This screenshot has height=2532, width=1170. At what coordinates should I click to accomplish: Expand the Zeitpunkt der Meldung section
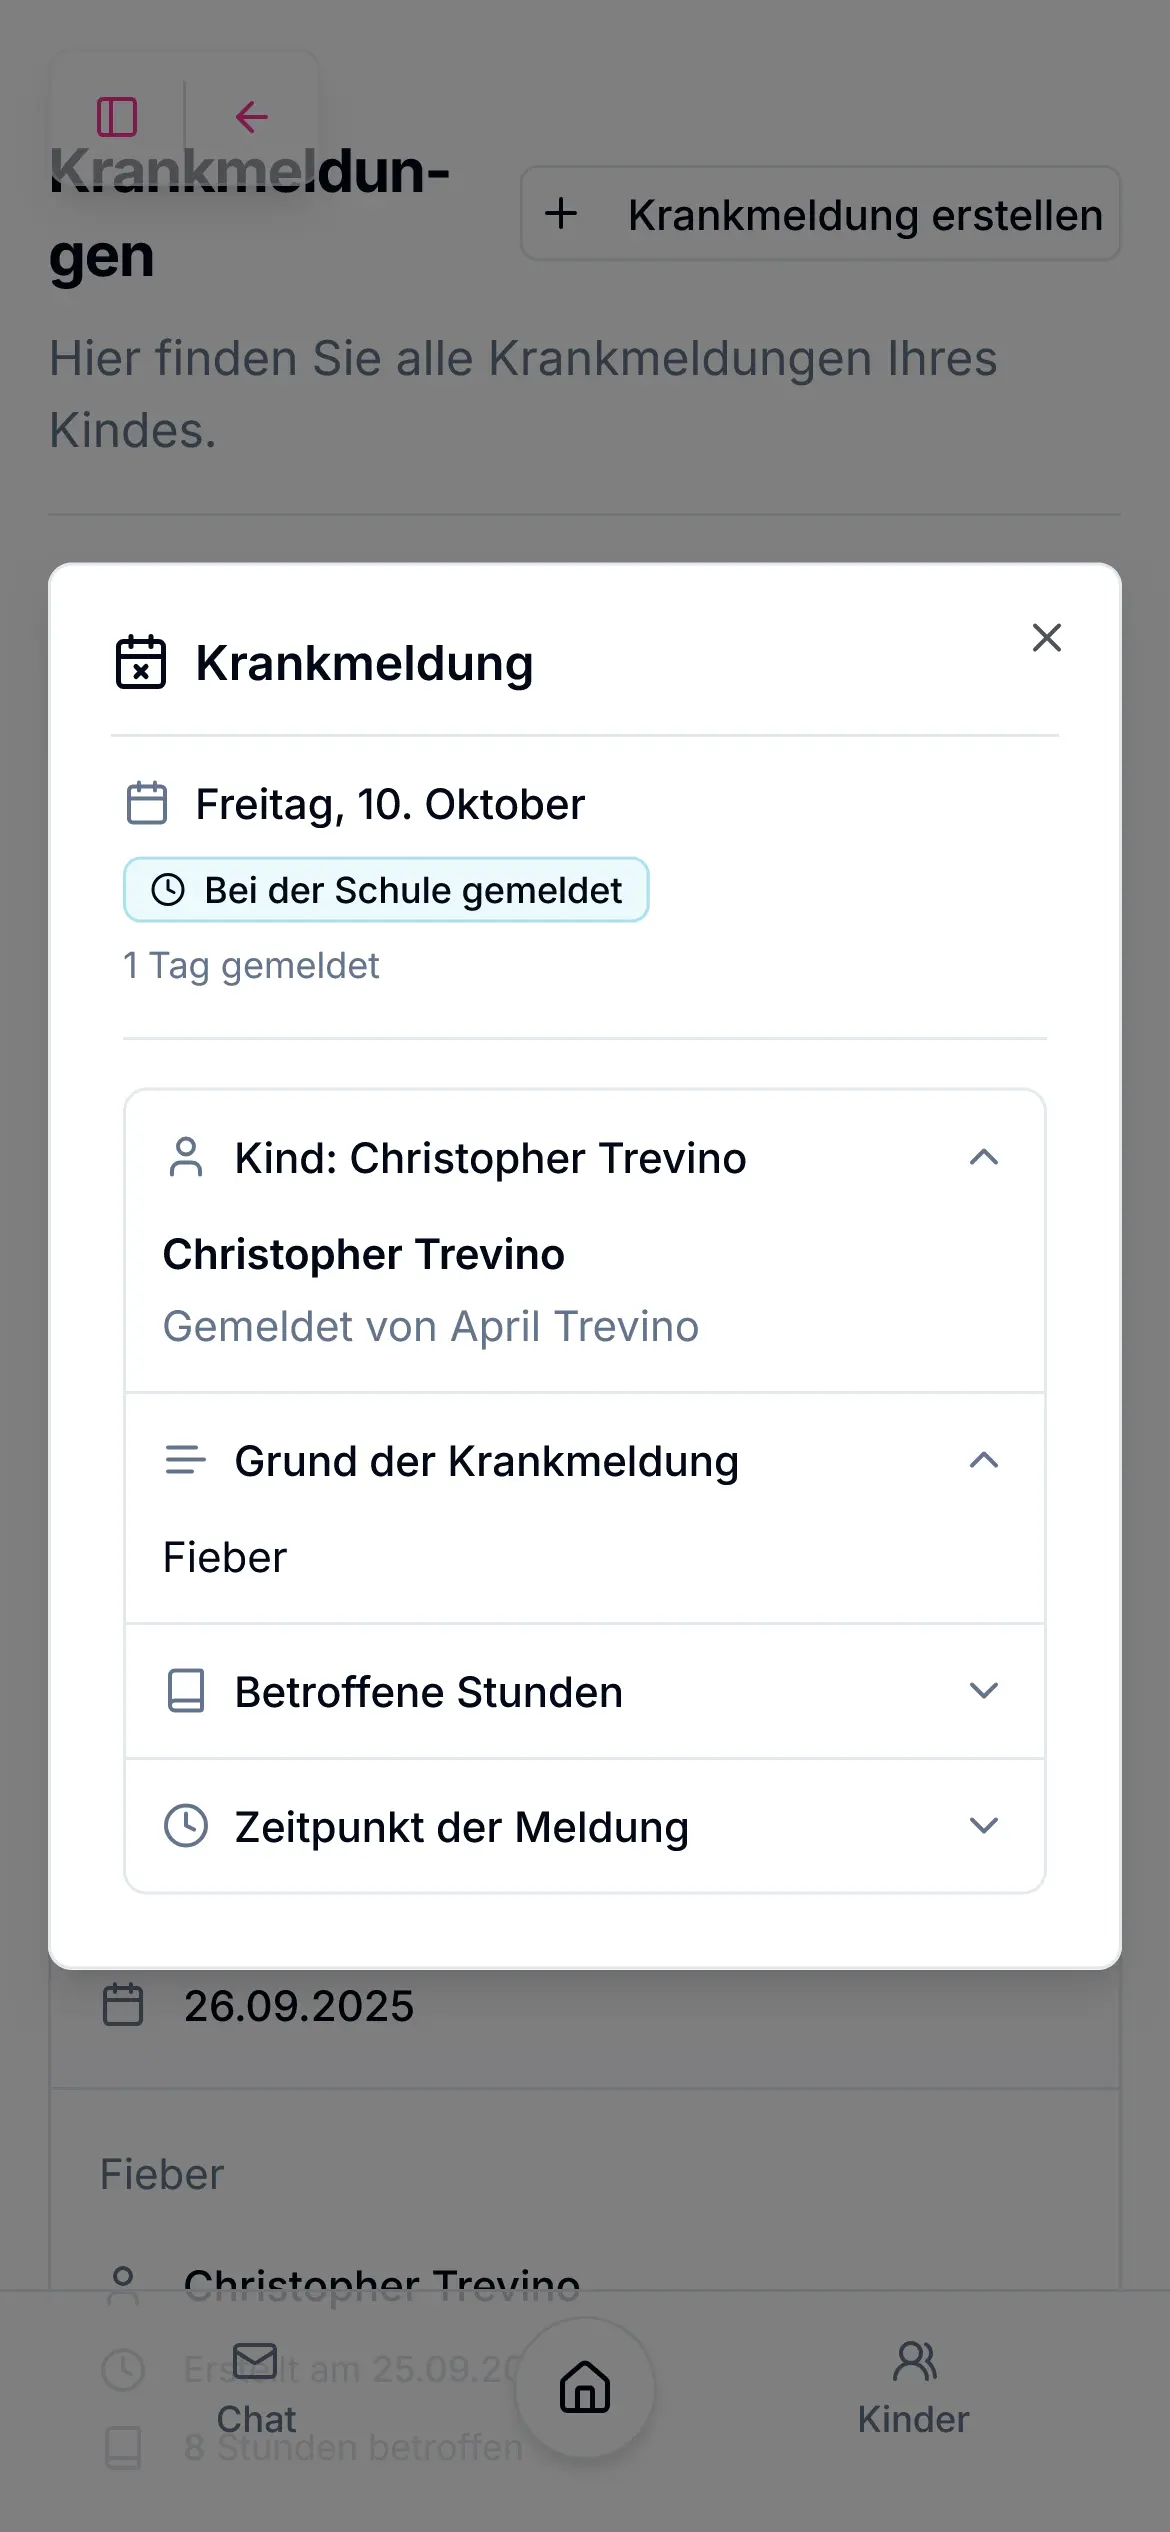pyautogui.click(x=984, y=1826)
